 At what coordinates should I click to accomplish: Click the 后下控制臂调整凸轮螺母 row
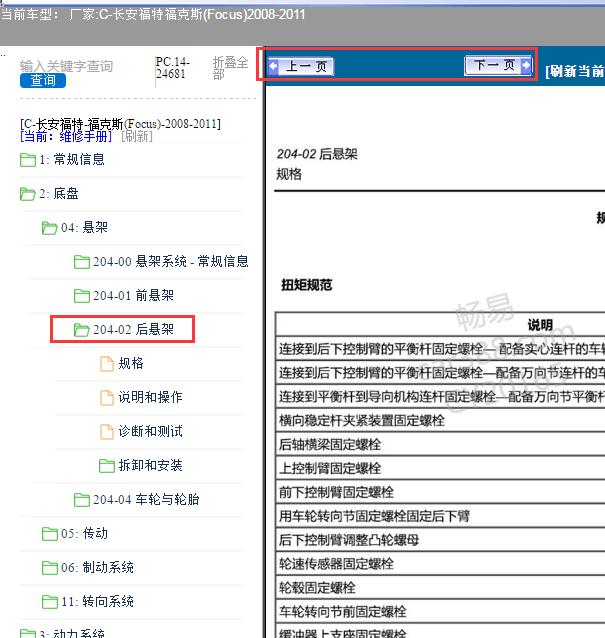tap(440, 540)
